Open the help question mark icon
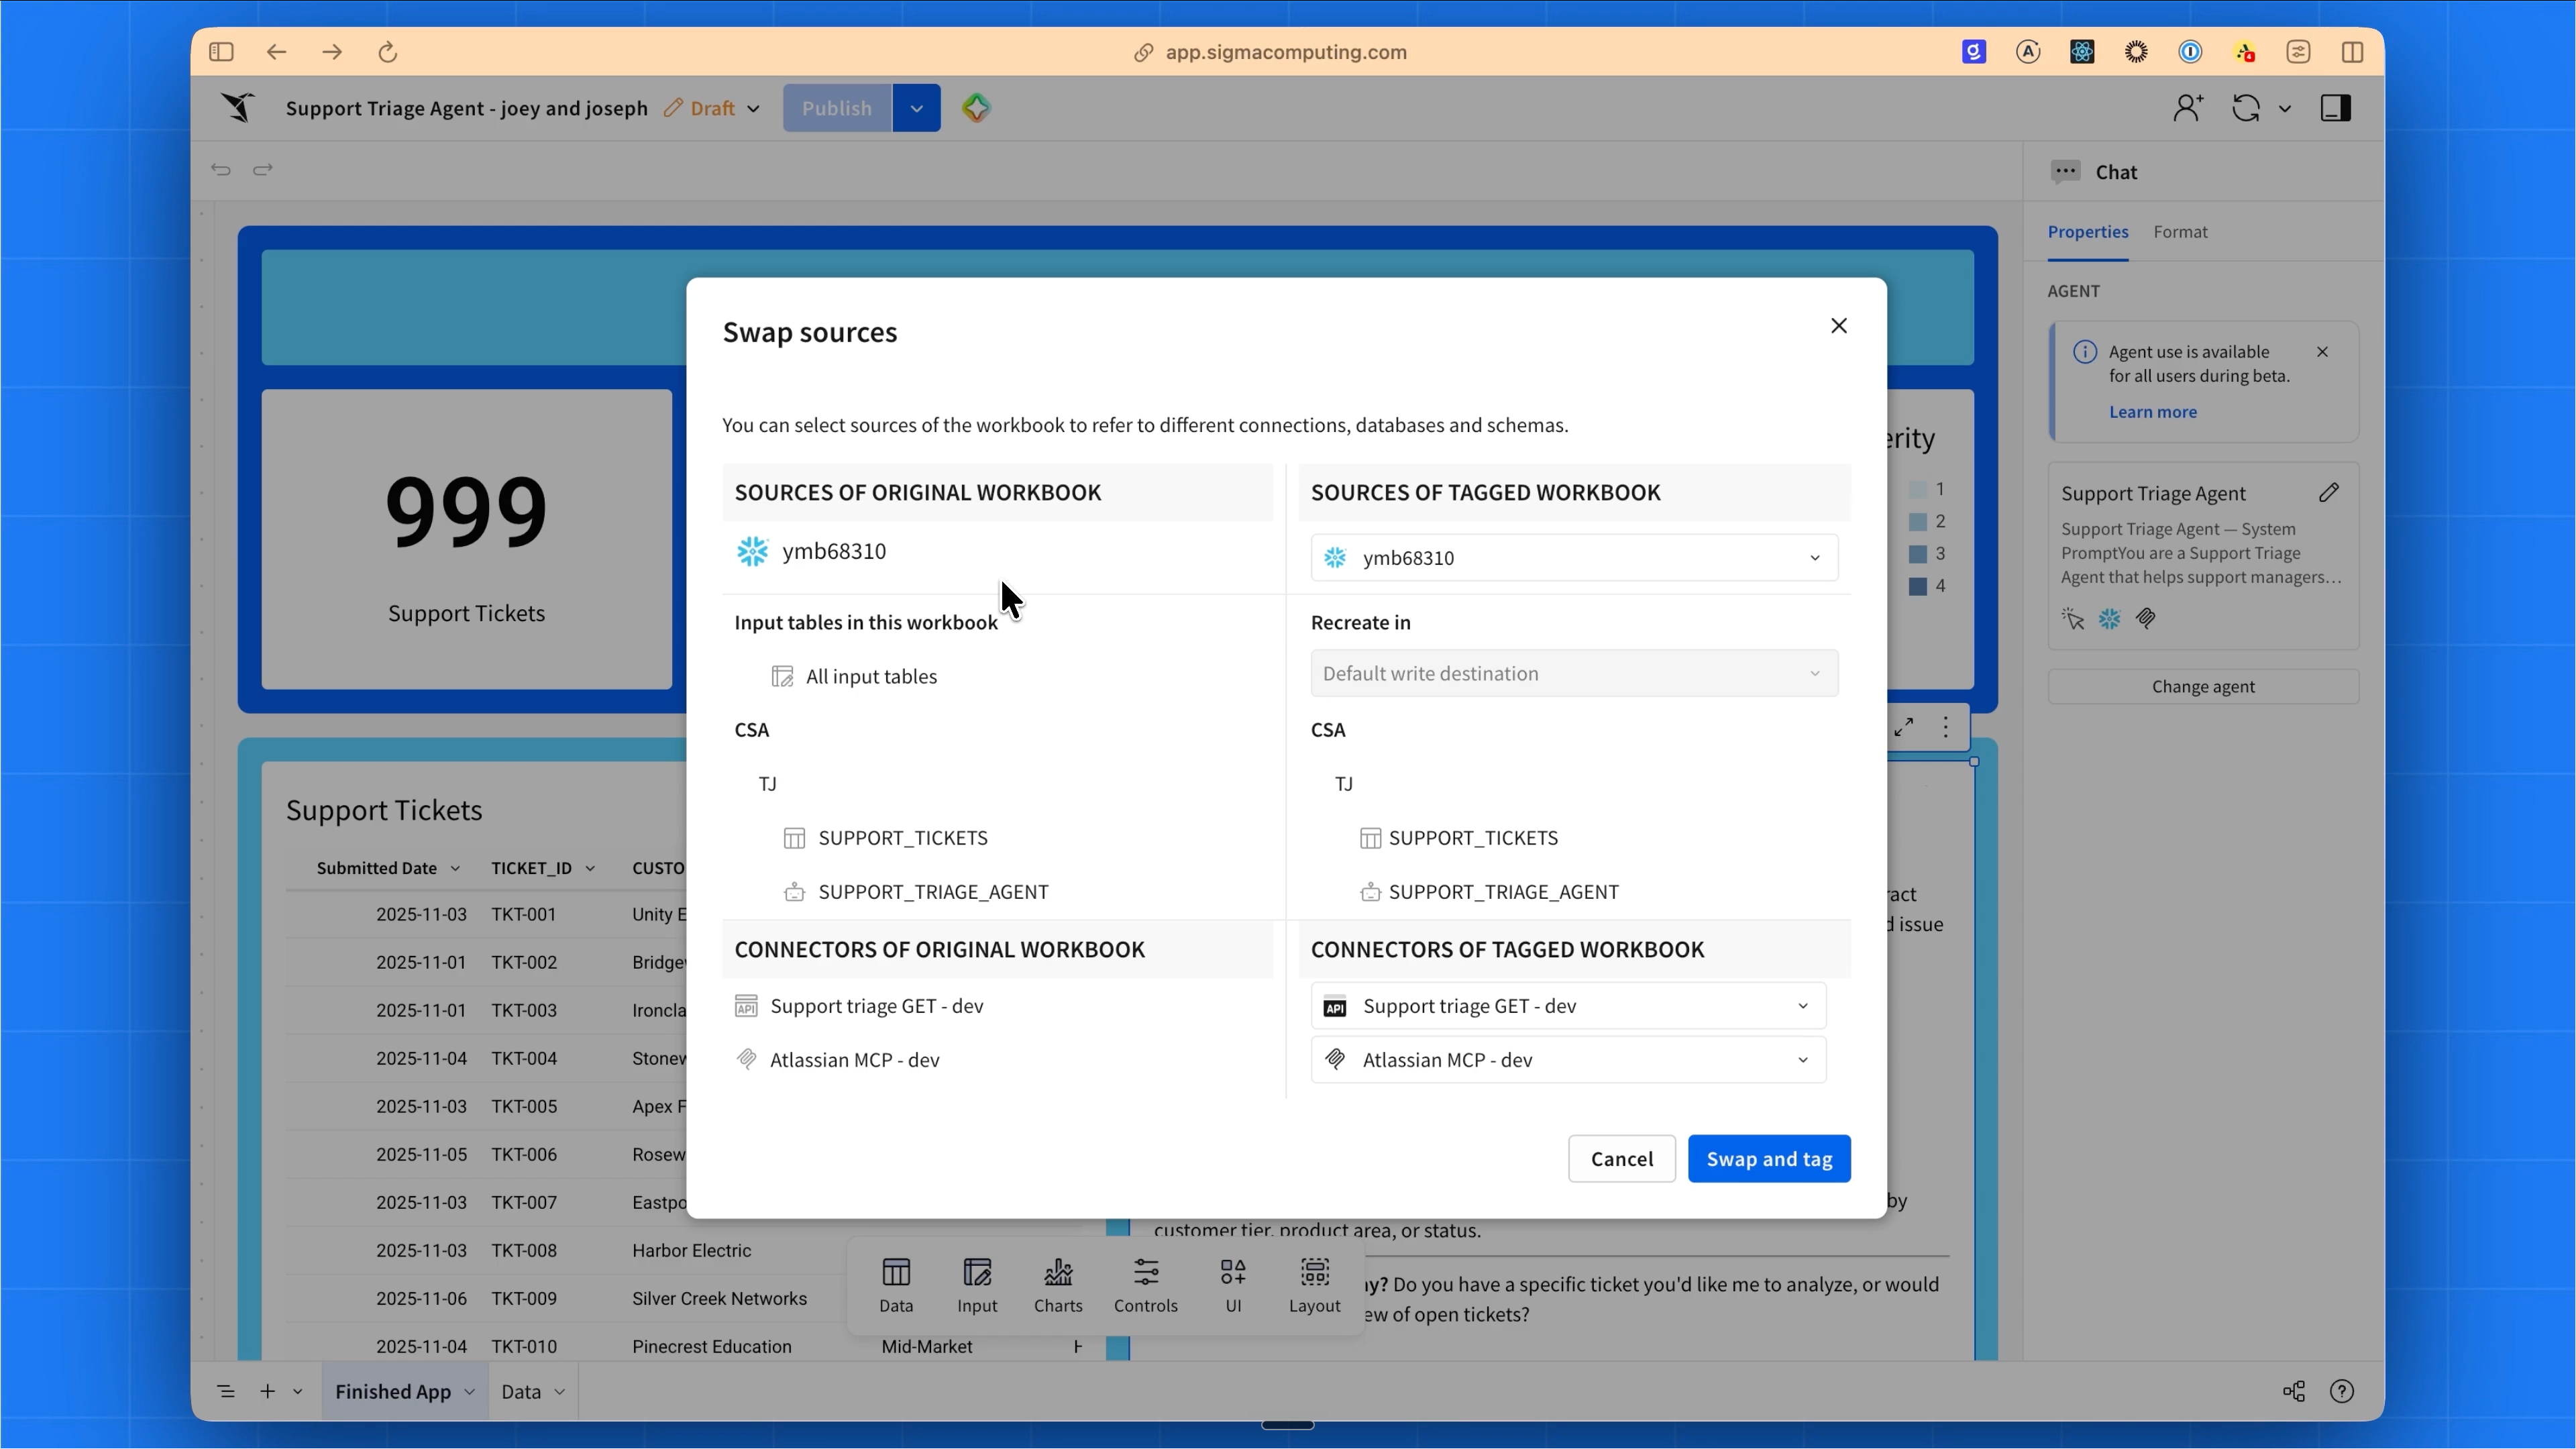Viewport: 2576px width, 1449px height. 2342,1392
